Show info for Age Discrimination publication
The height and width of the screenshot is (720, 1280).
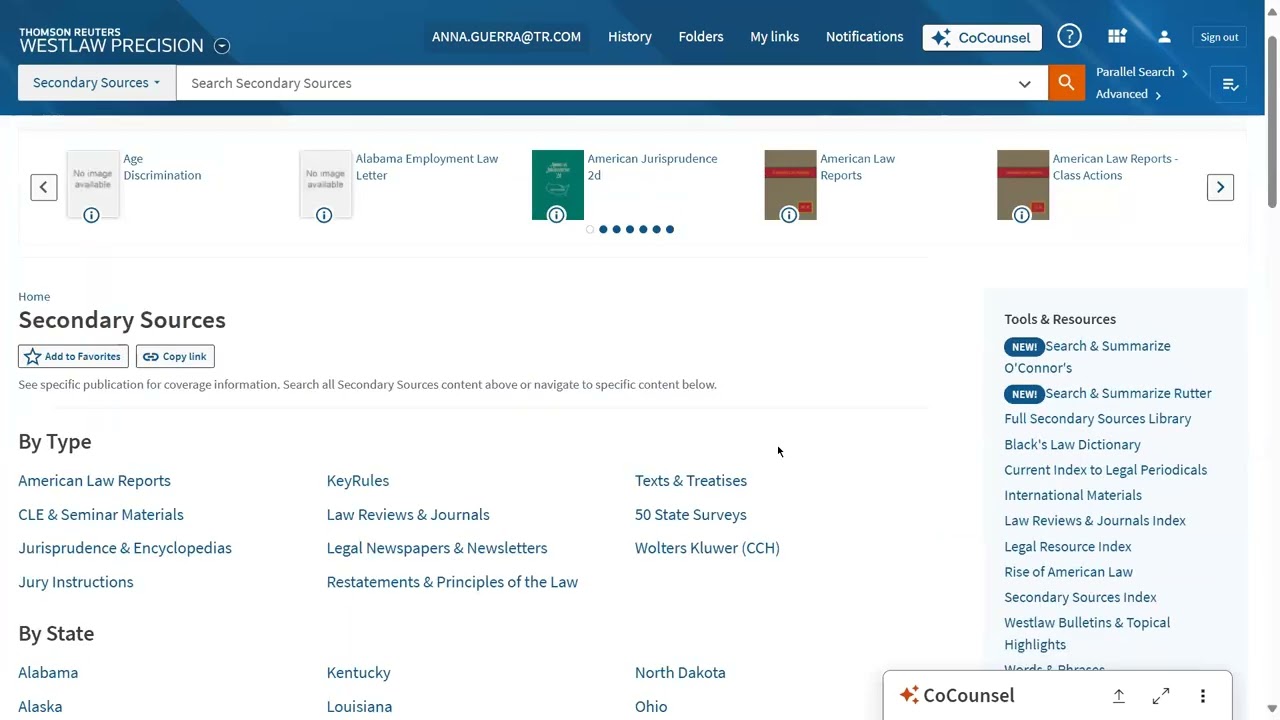(x=91, y=215)
